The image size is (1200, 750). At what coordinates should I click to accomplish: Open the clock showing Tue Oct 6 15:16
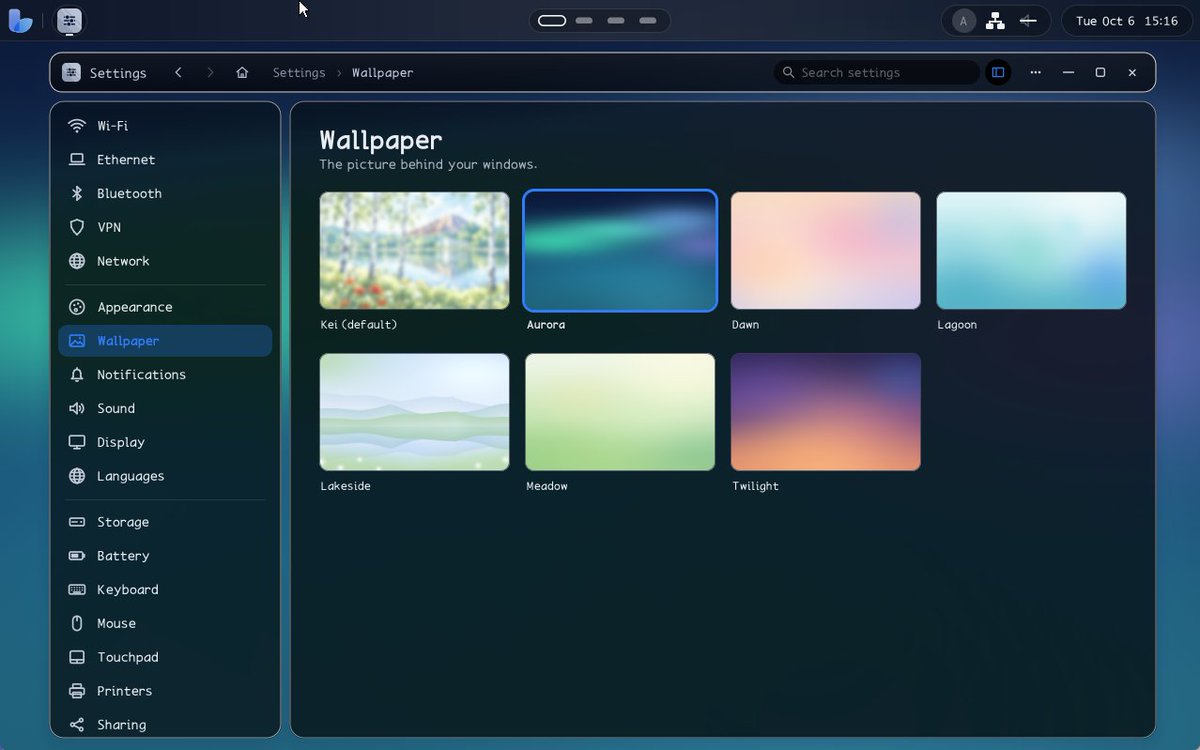pos(1126,20)
